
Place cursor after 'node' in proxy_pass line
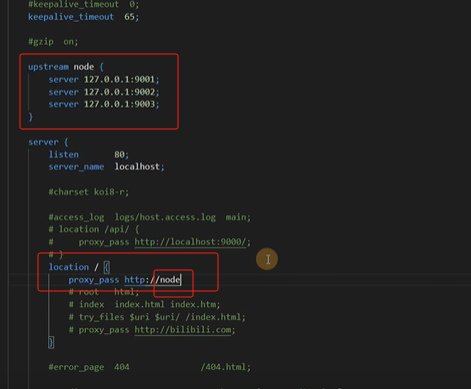pyautogui.click(x=181, y=279)
